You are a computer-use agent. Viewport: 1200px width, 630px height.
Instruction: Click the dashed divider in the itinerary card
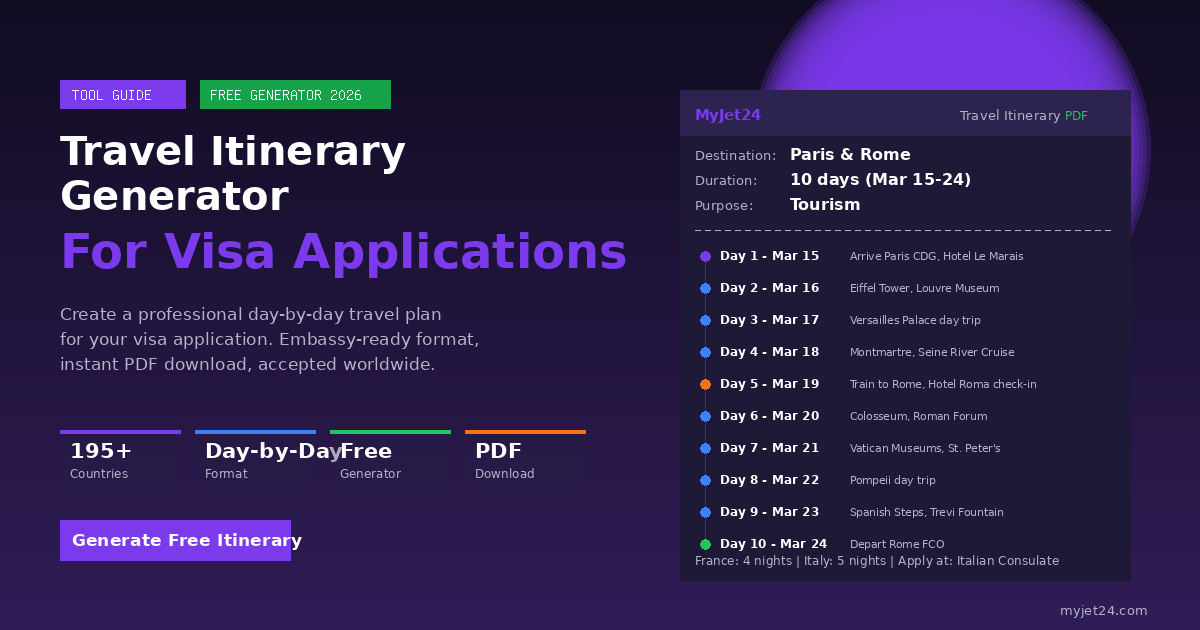point(900,229)
